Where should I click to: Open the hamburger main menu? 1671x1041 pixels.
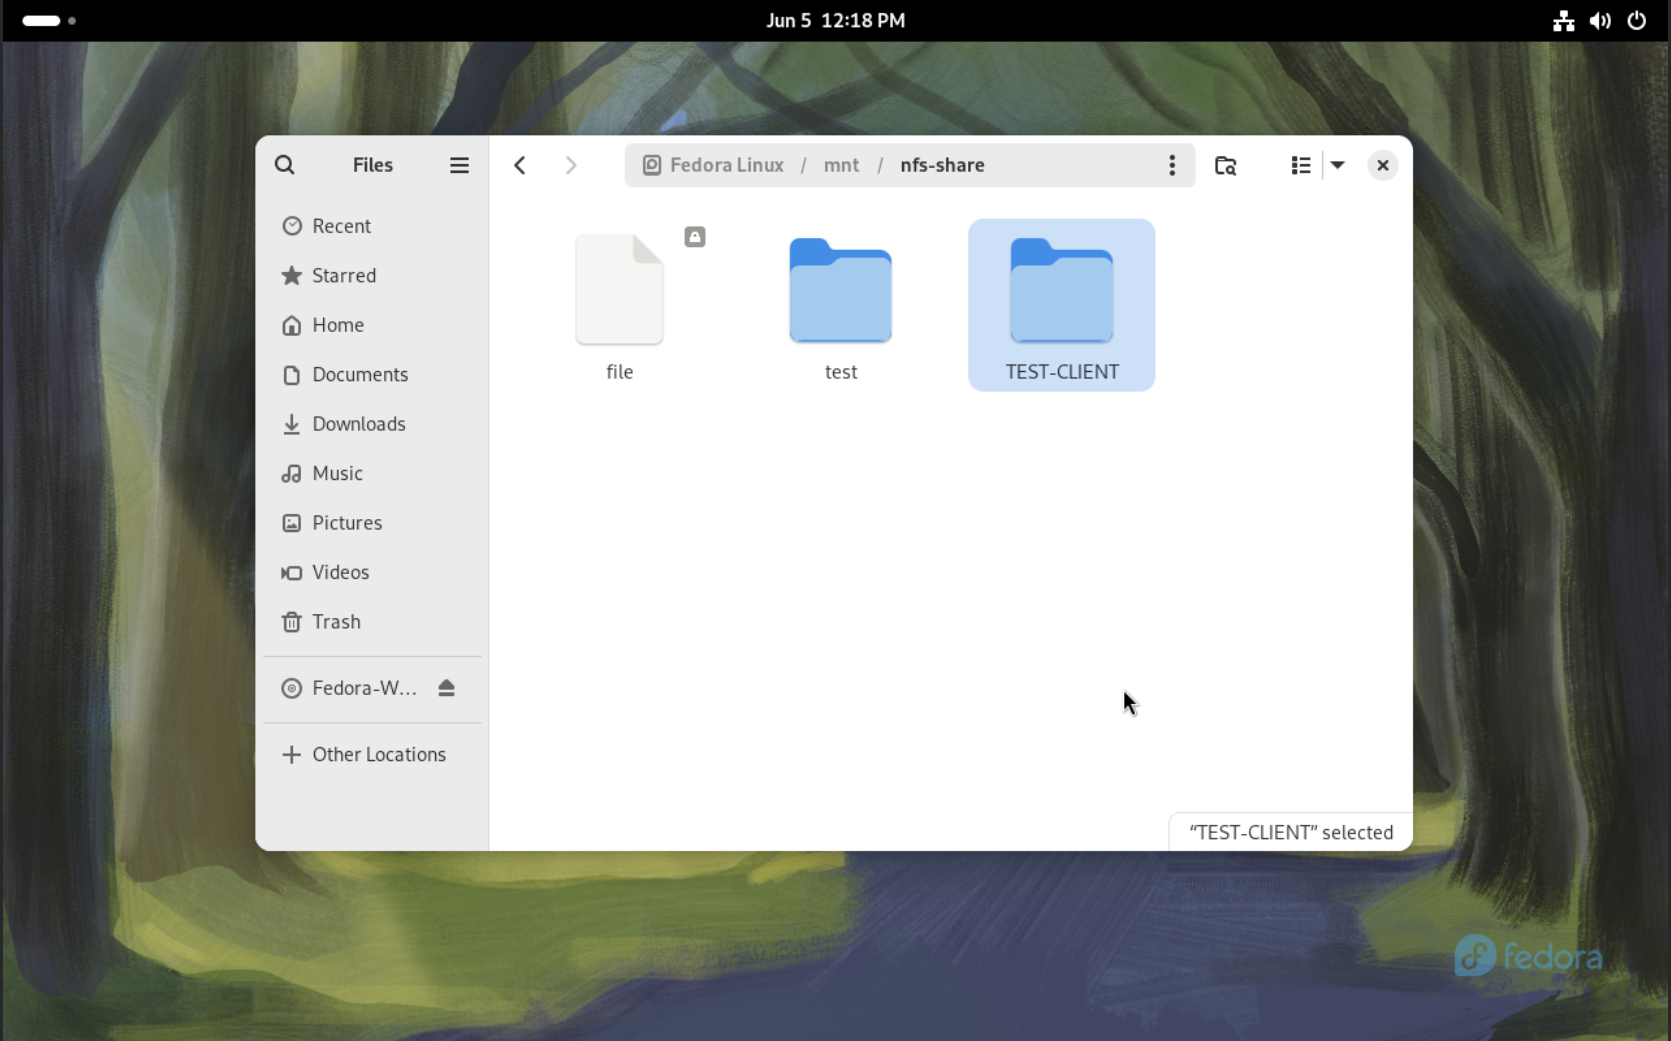pyautogui.click(x=459, y=165)
